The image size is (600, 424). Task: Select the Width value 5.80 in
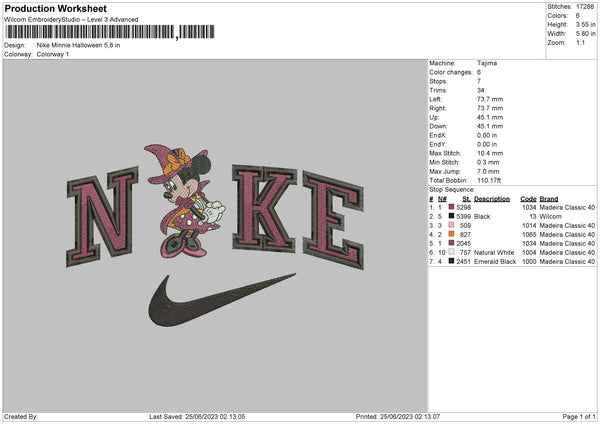pos(585,34)
